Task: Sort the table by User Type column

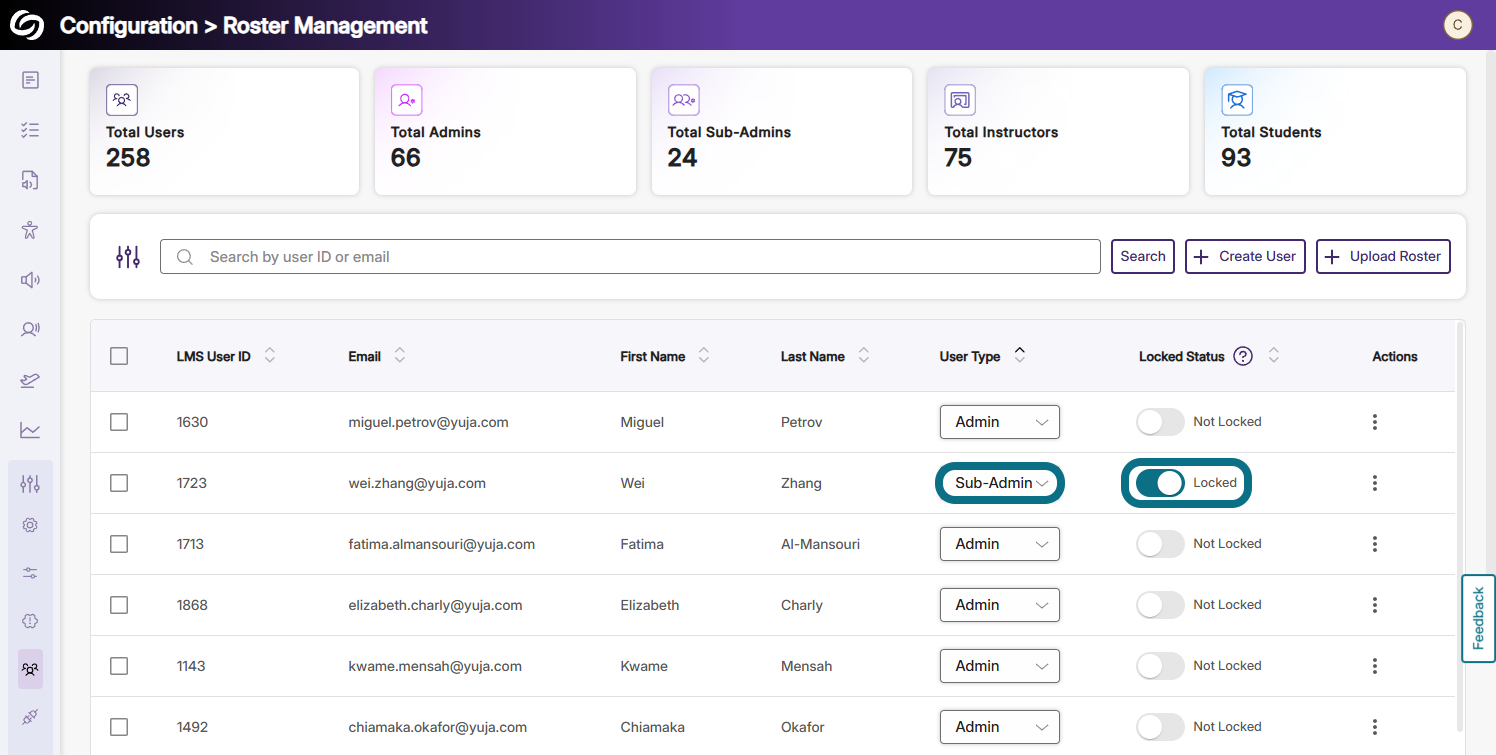Action: pos(1019,355)
